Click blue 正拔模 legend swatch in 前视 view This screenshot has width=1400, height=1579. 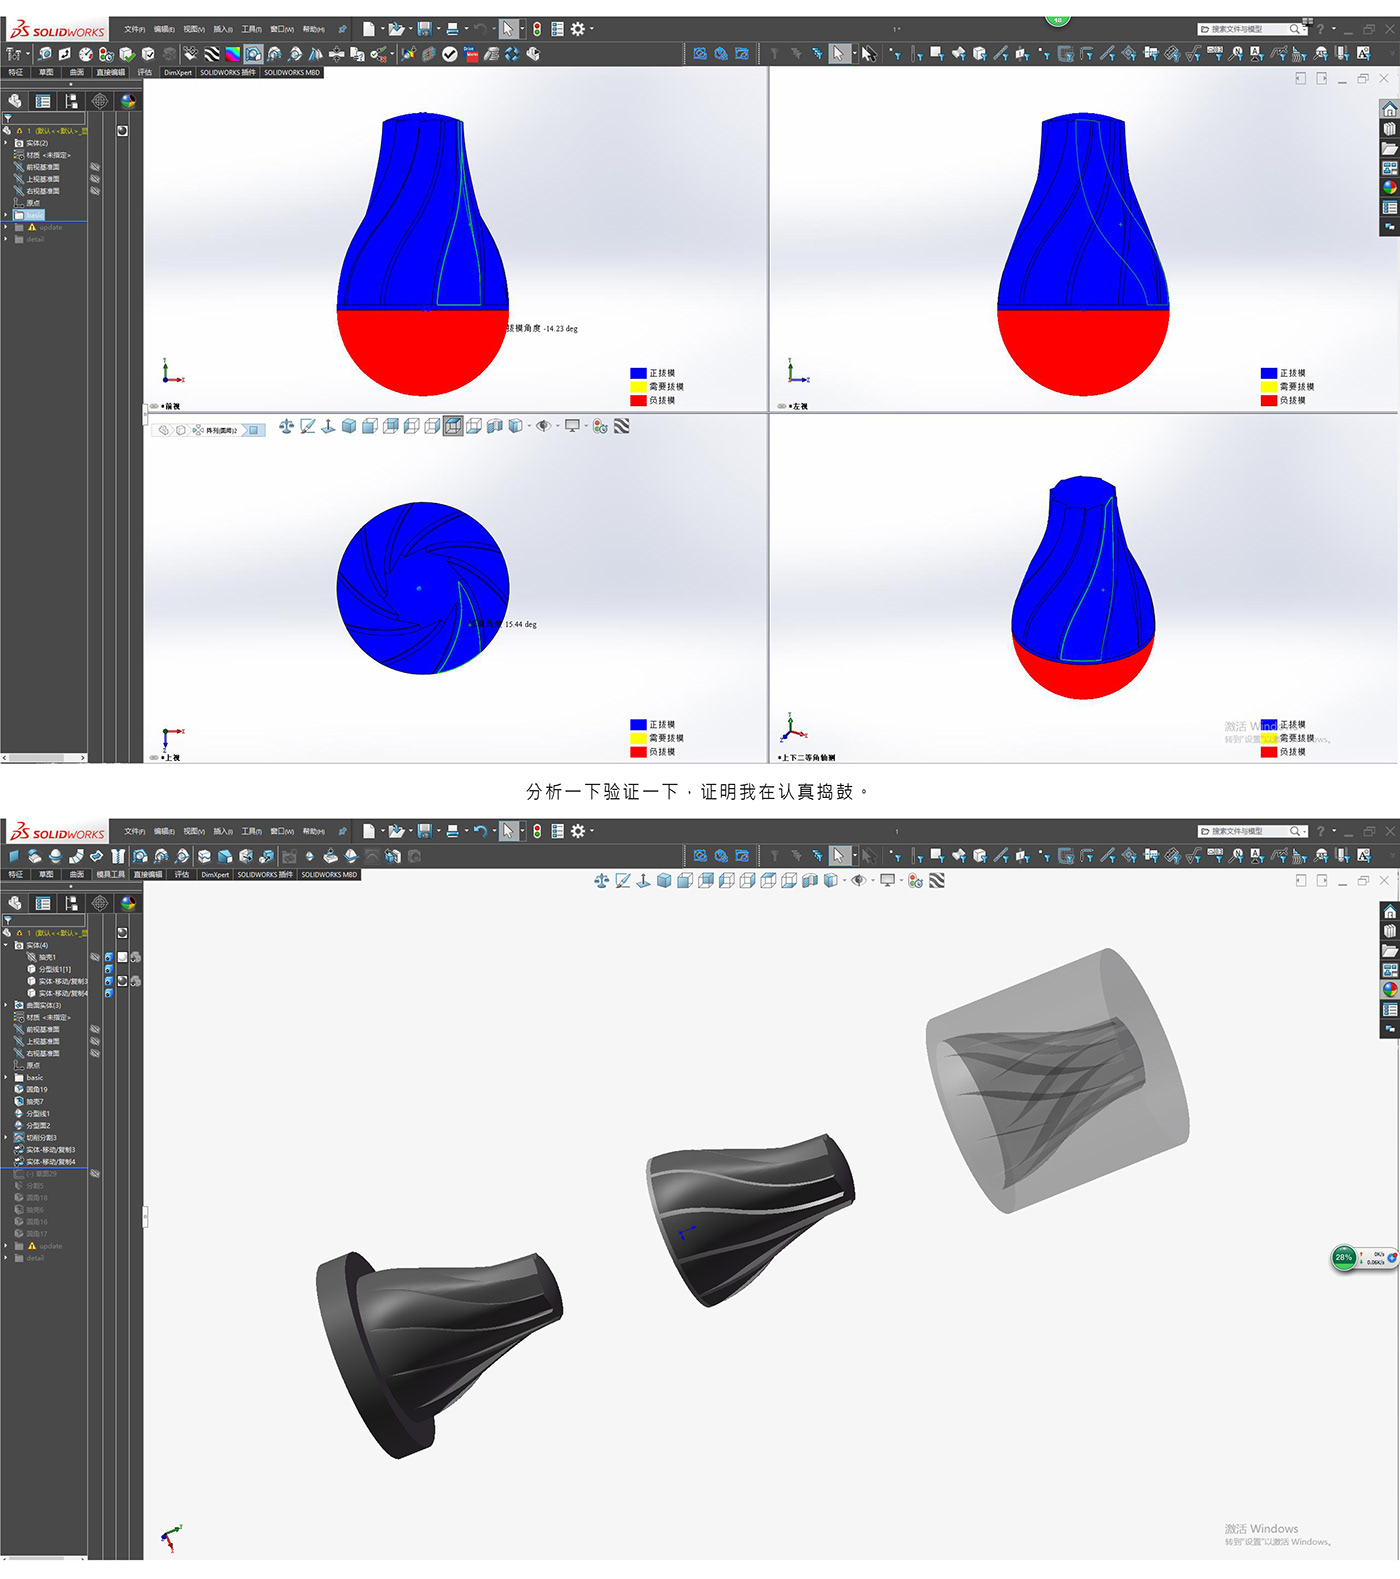638,373
